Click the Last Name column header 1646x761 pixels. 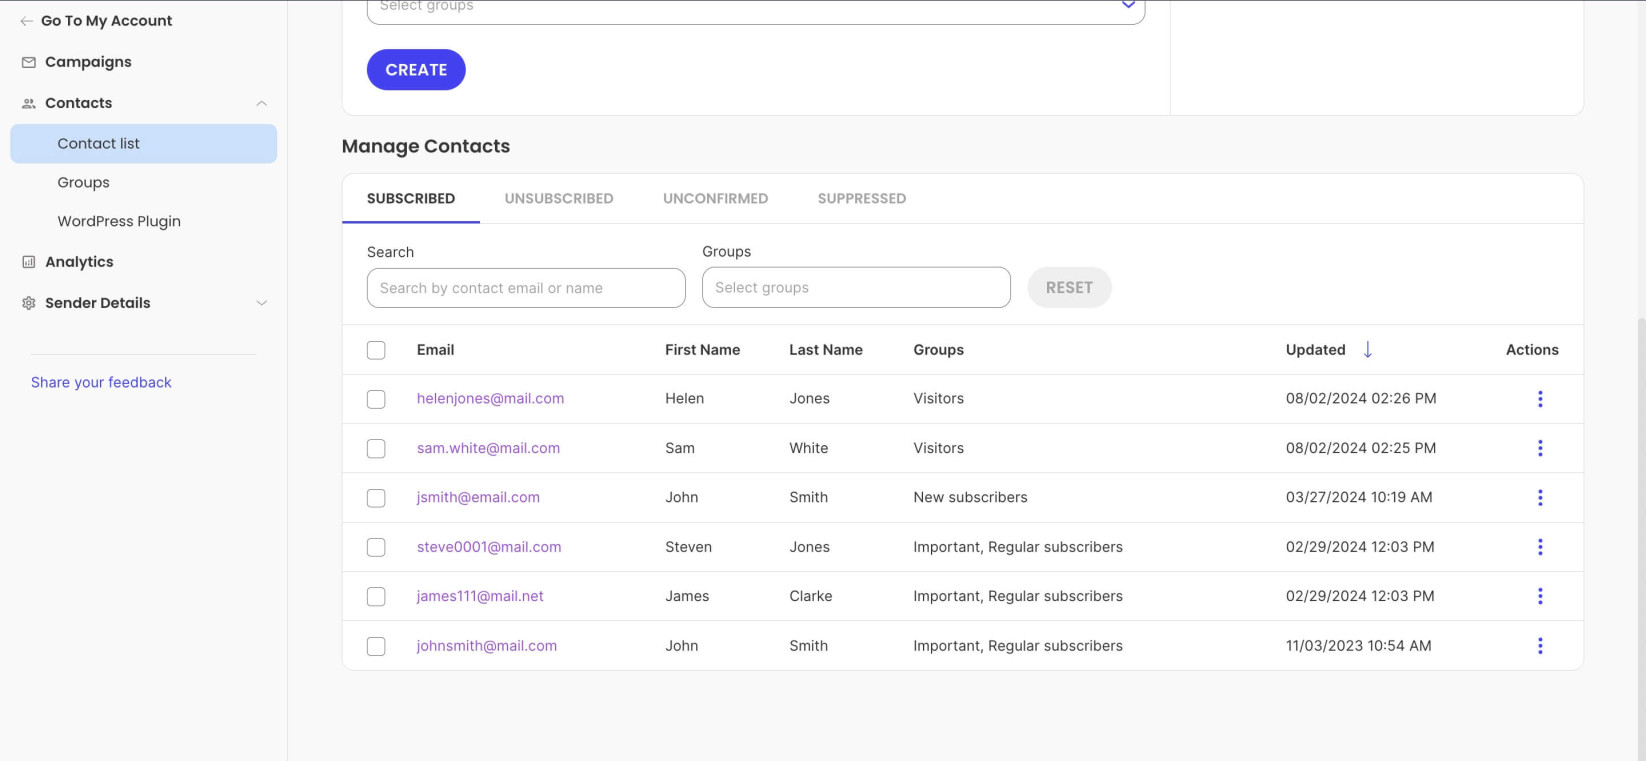coord(826,350)
